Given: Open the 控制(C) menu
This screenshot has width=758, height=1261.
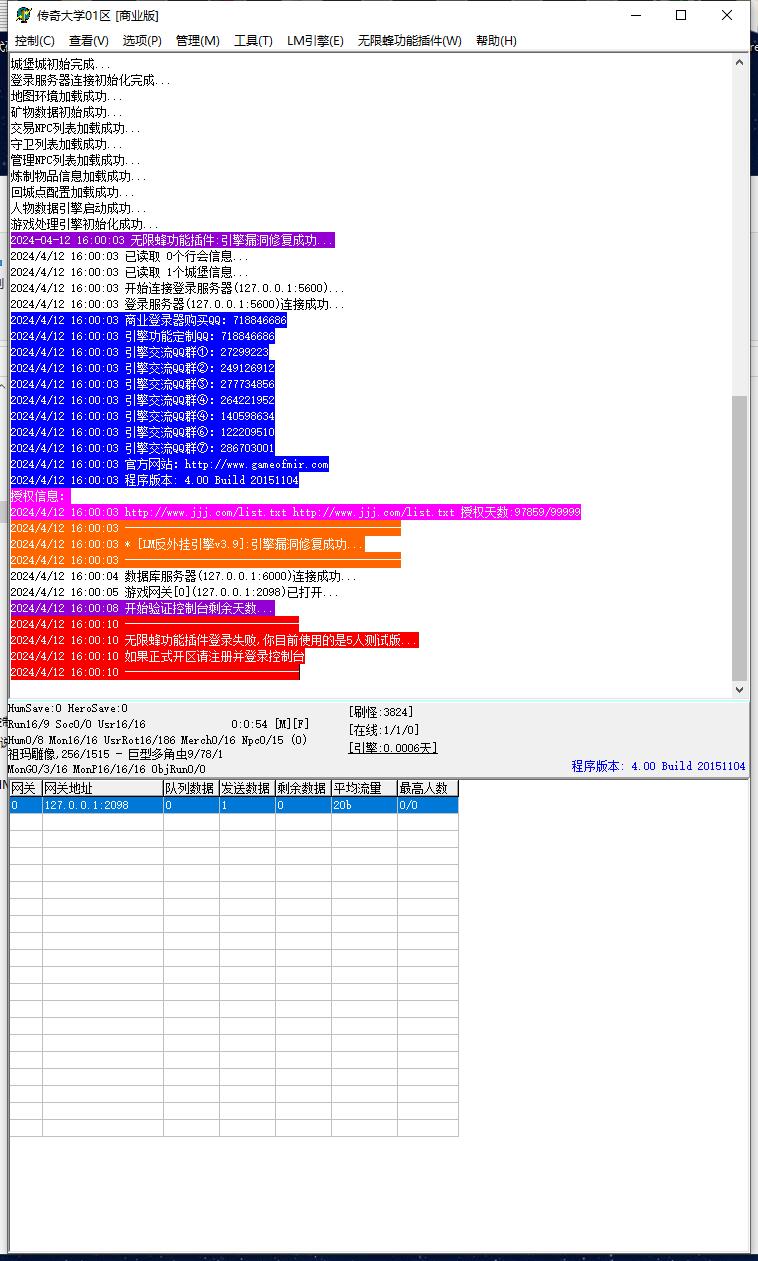Looking at the screenshot, I should 35,41.
